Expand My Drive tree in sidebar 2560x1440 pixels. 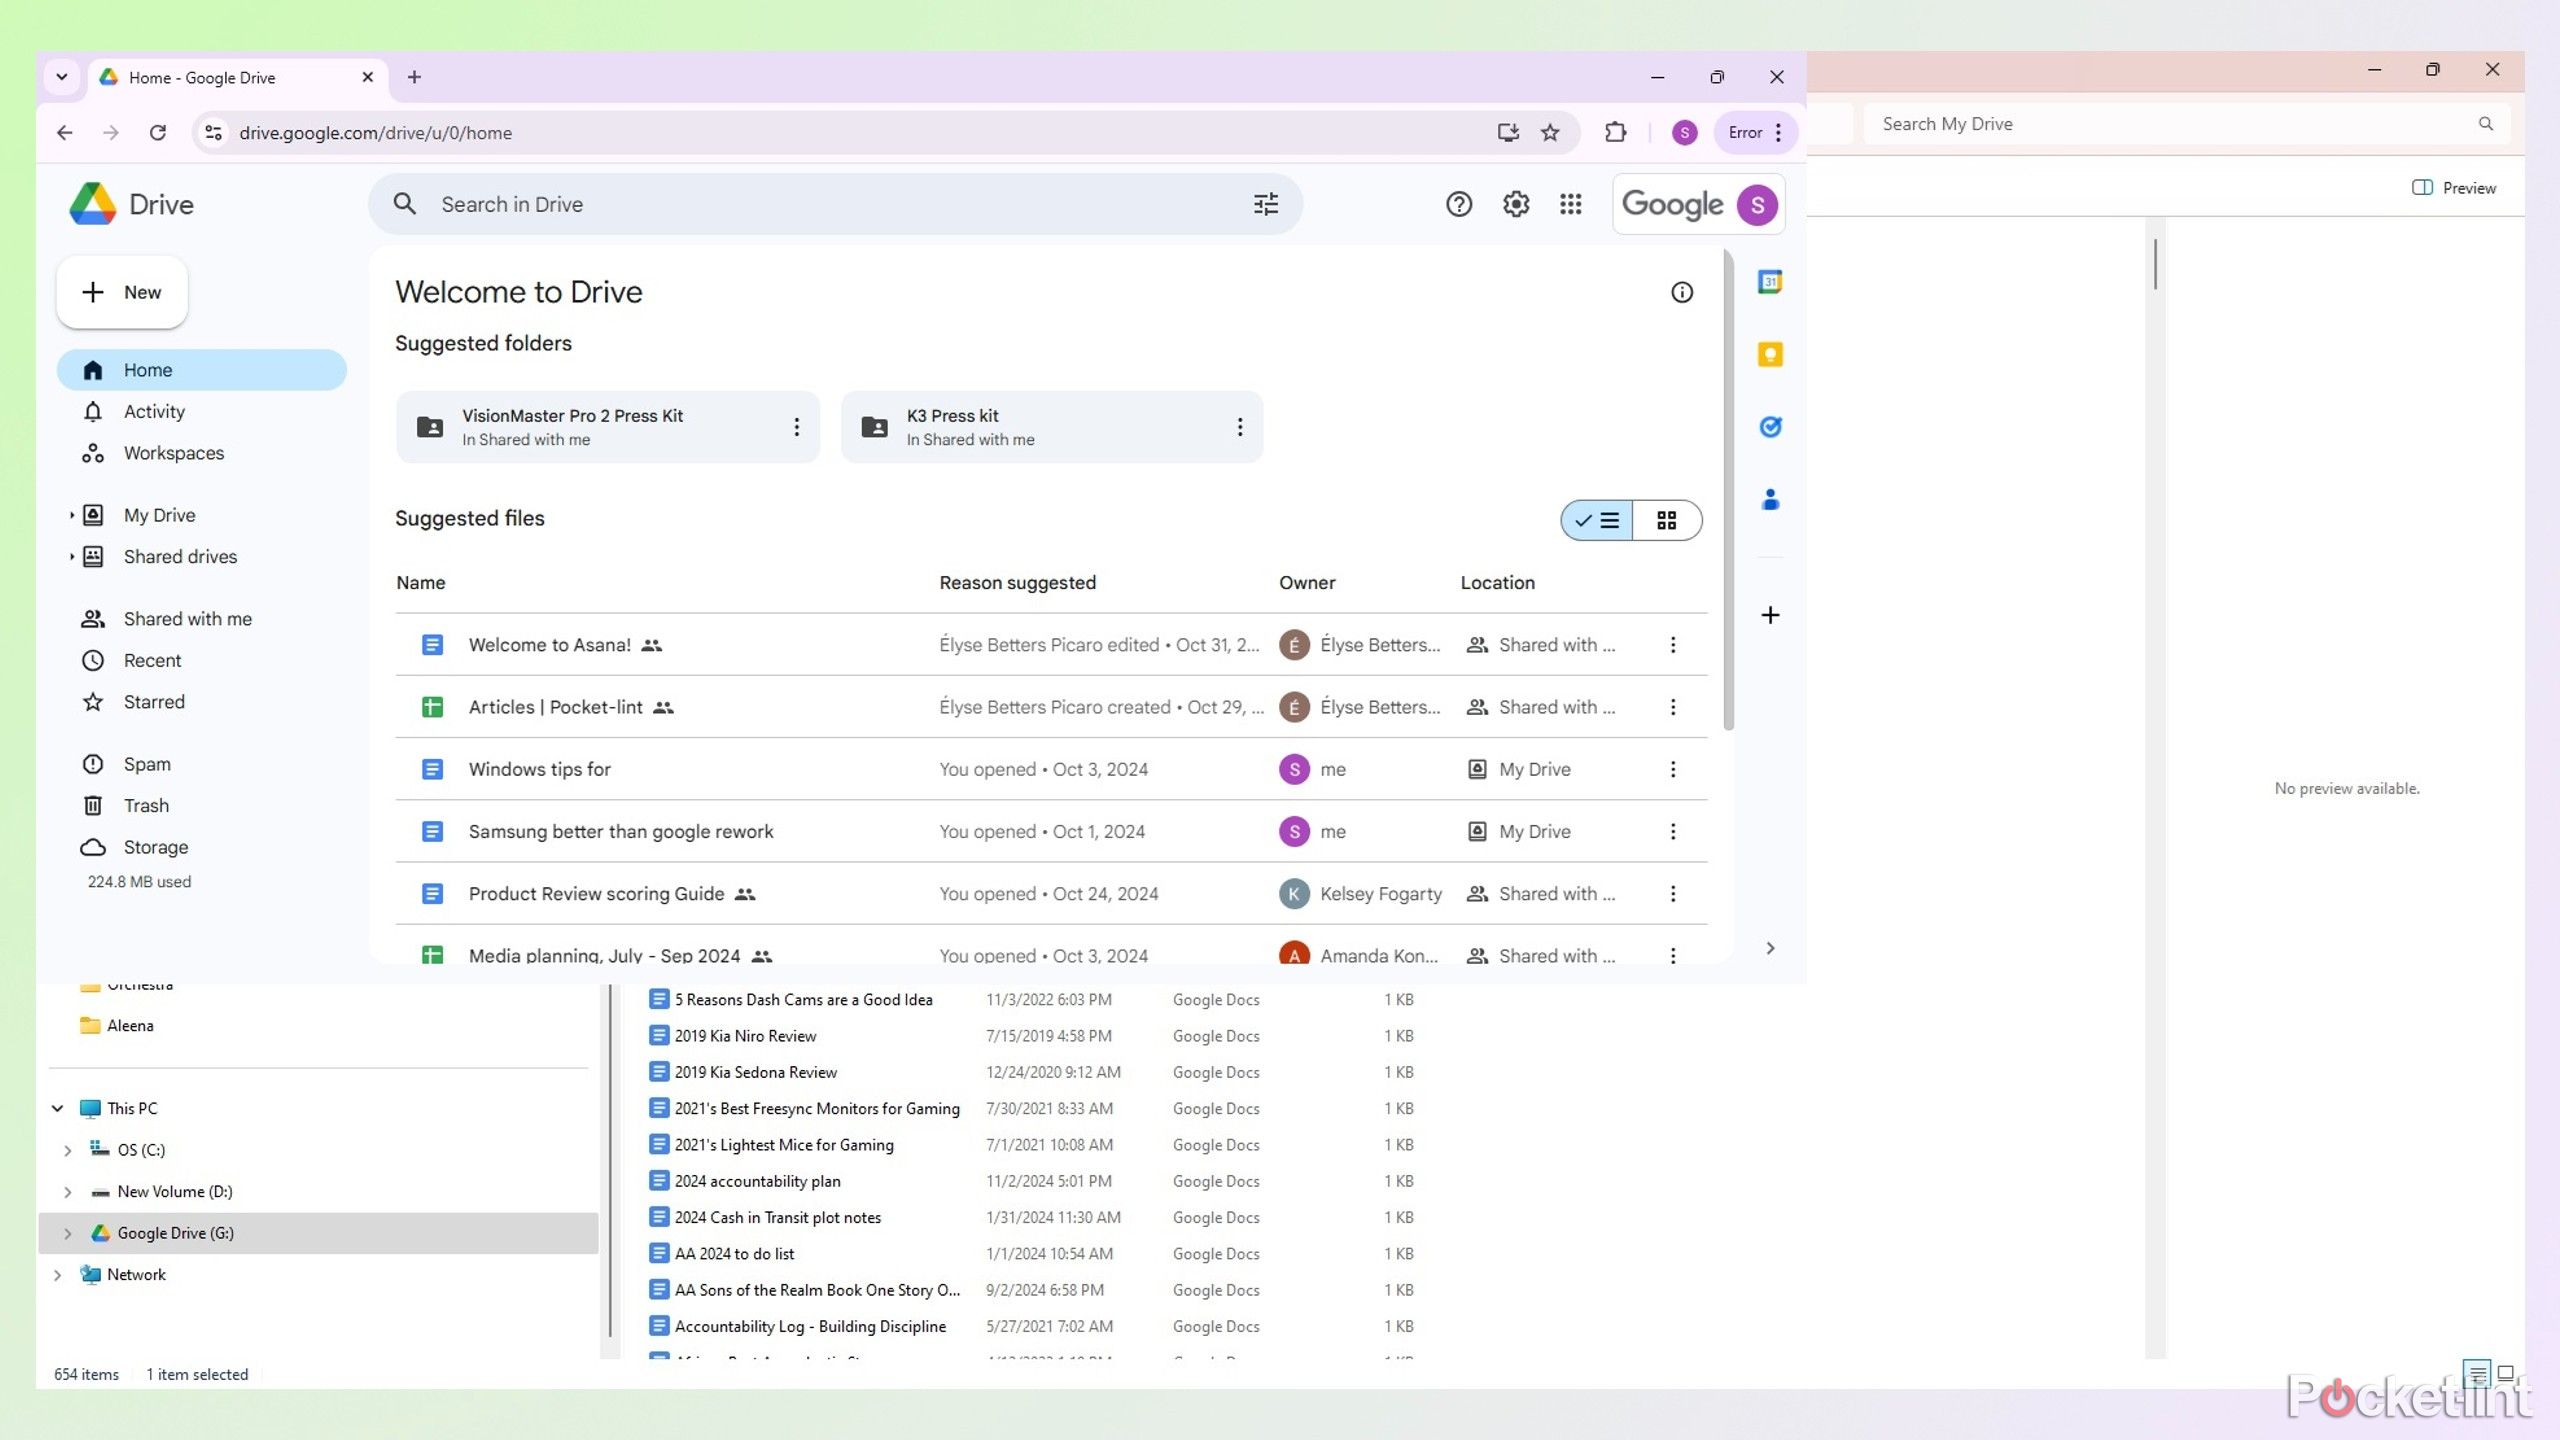(x=72, y=515)
